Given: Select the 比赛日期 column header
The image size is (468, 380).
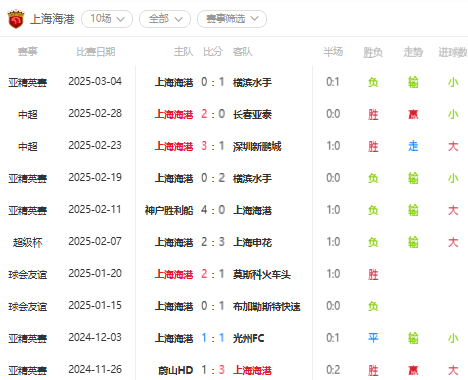Looking at the screenshot, I should (96, 52).
